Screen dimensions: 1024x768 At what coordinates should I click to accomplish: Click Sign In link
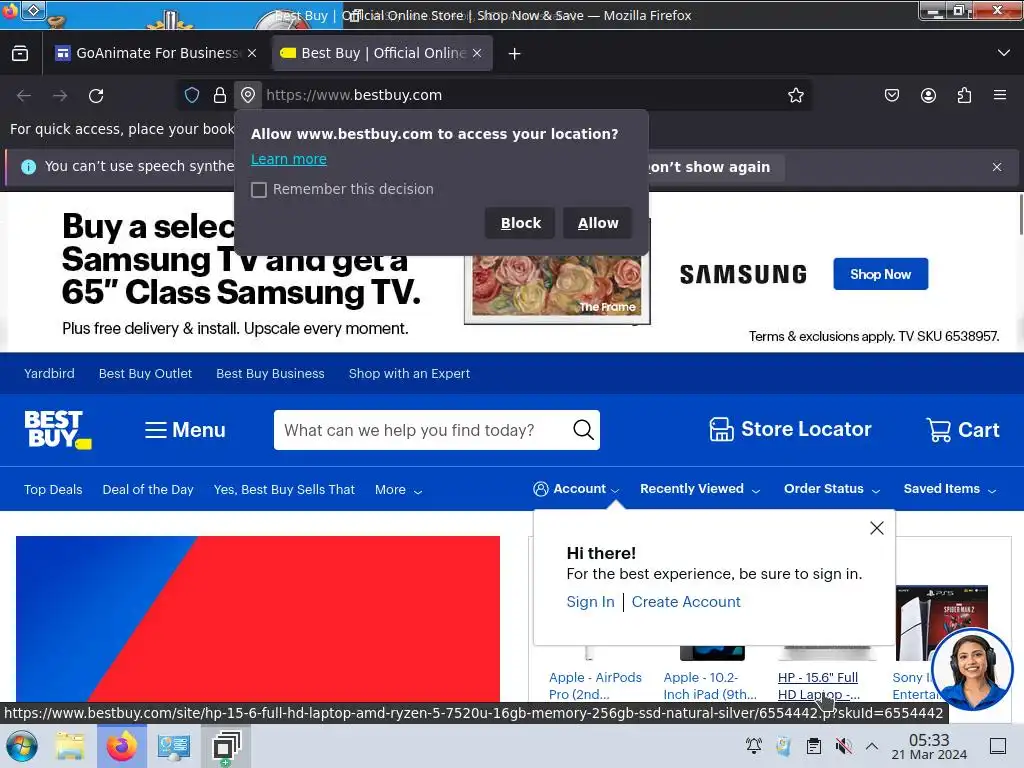point(590,601)
